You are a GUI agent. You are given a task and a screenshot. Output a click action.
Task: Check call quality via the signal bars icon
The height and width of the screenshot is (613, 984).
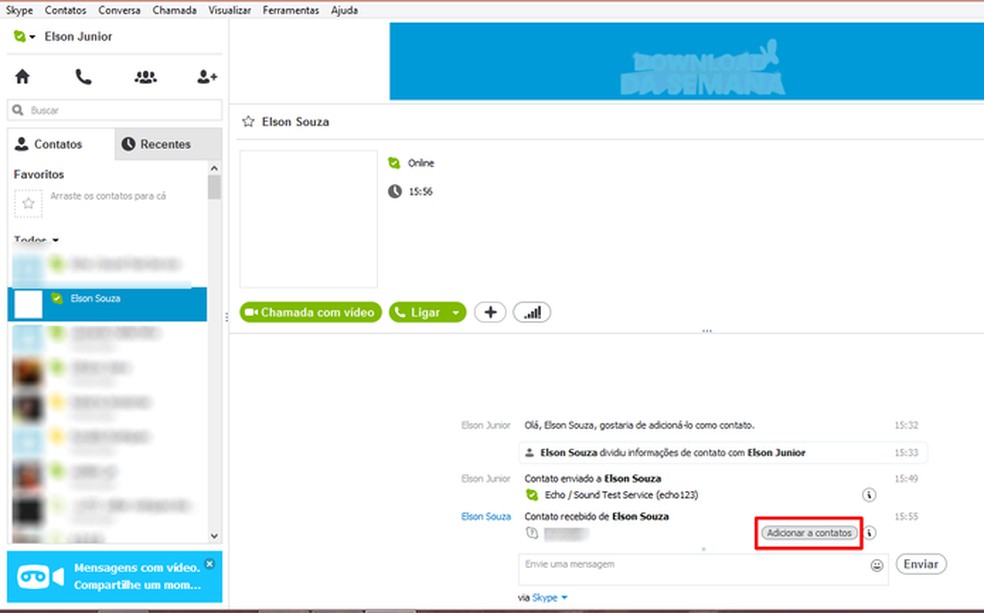tap(532, 312)
